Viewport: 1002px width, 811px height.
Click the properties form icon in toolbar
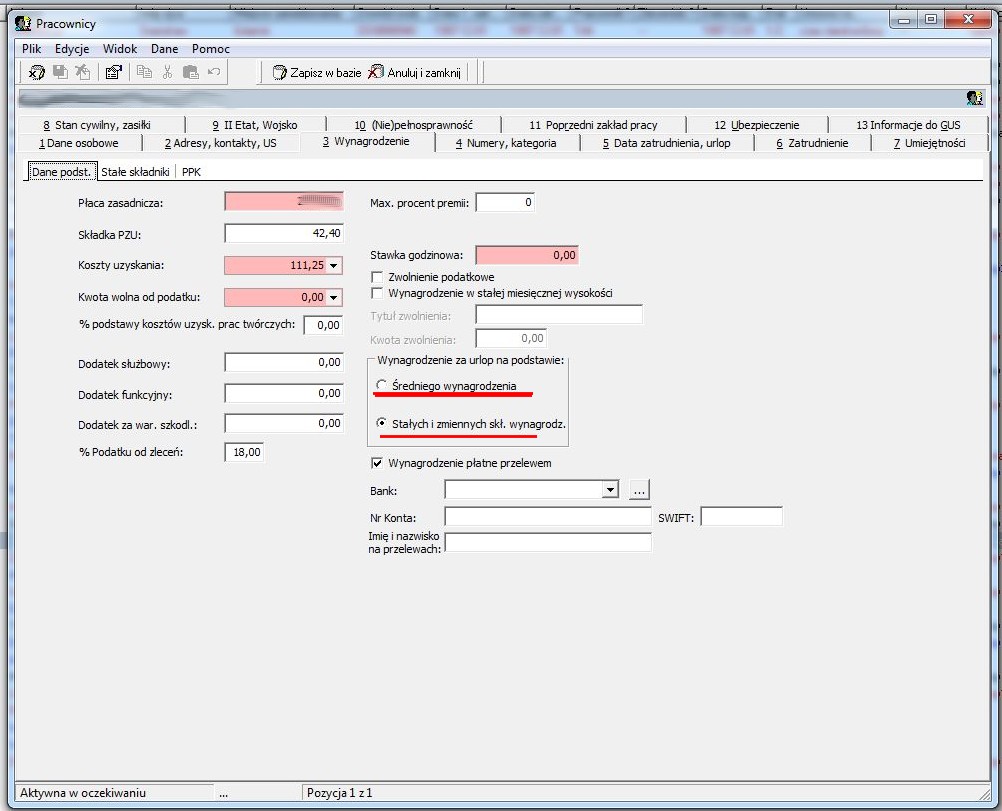(114, 72)
